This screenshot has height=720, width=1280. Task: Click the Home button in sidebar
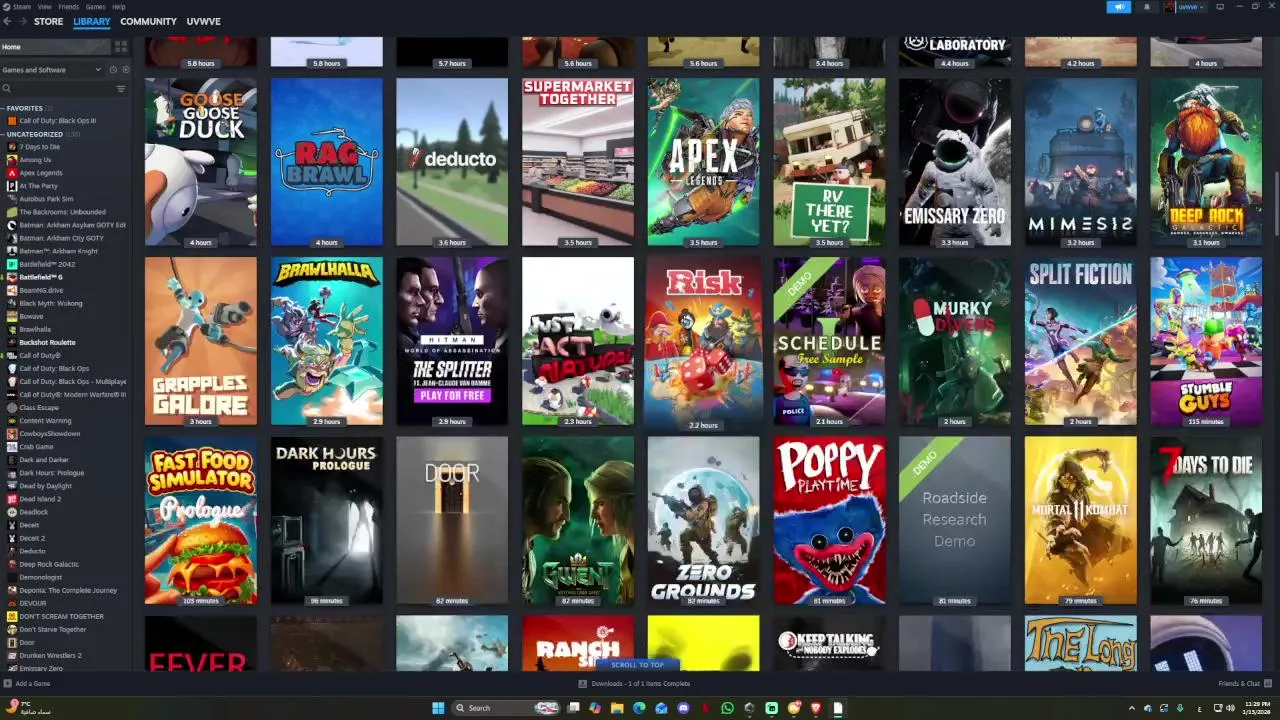55,46
